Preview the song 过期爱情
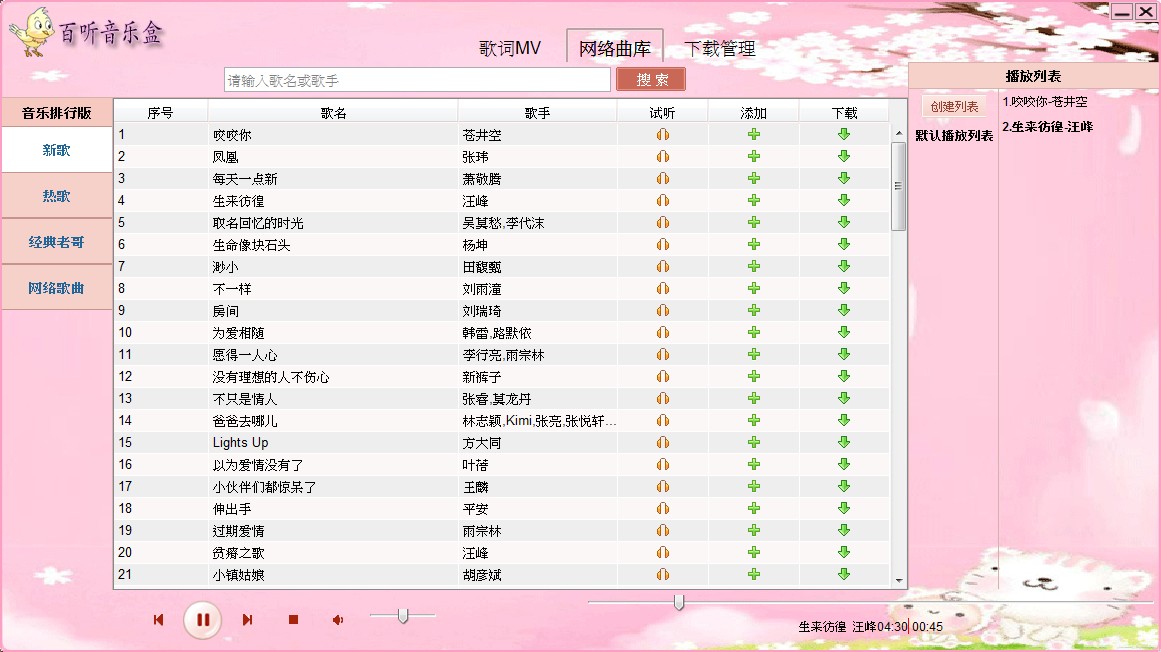The height and width of the screenshot is (652, 1161). coord(662,531)
